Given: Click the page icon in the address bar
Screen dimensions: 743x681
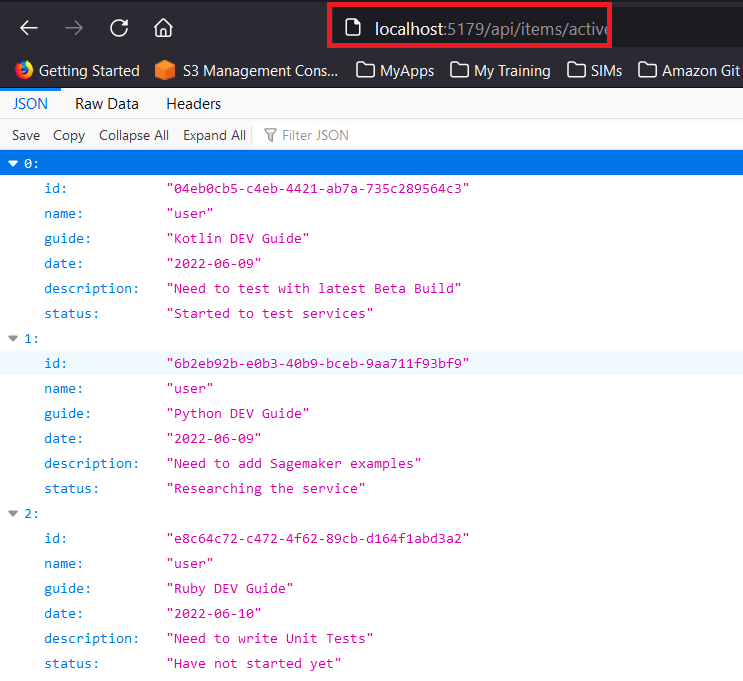Looking at the screenshot, I should (x=352, y=28).
